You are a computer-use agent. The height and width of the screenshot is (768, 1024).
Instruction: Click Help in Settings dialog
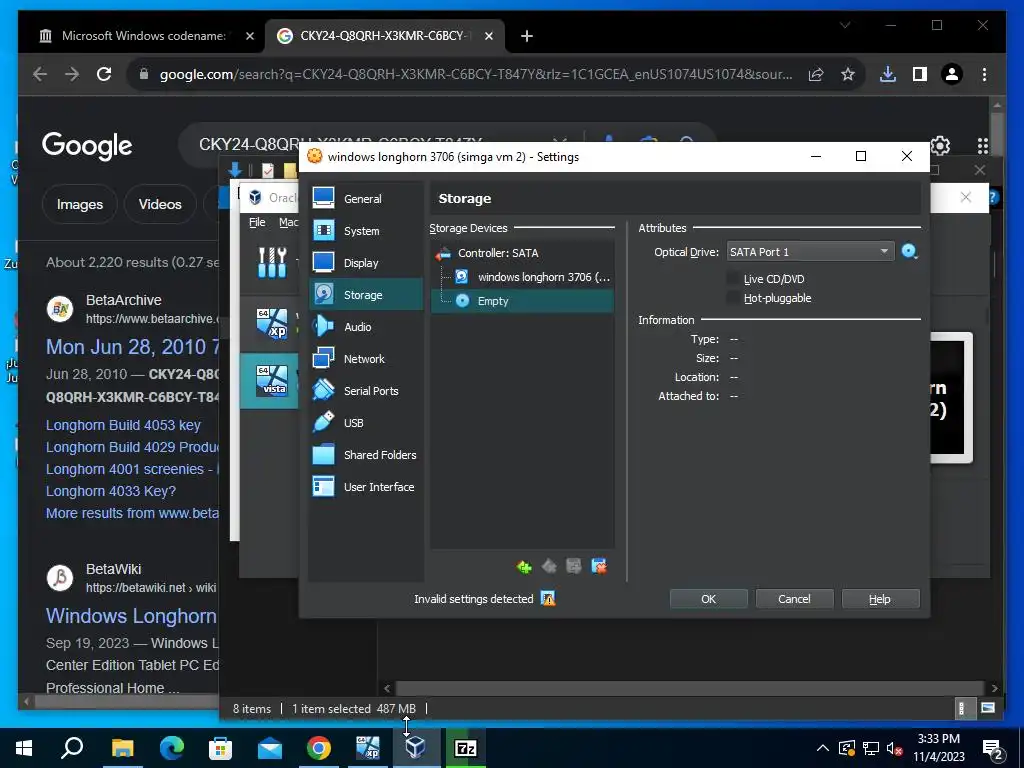tap(880, 599)
